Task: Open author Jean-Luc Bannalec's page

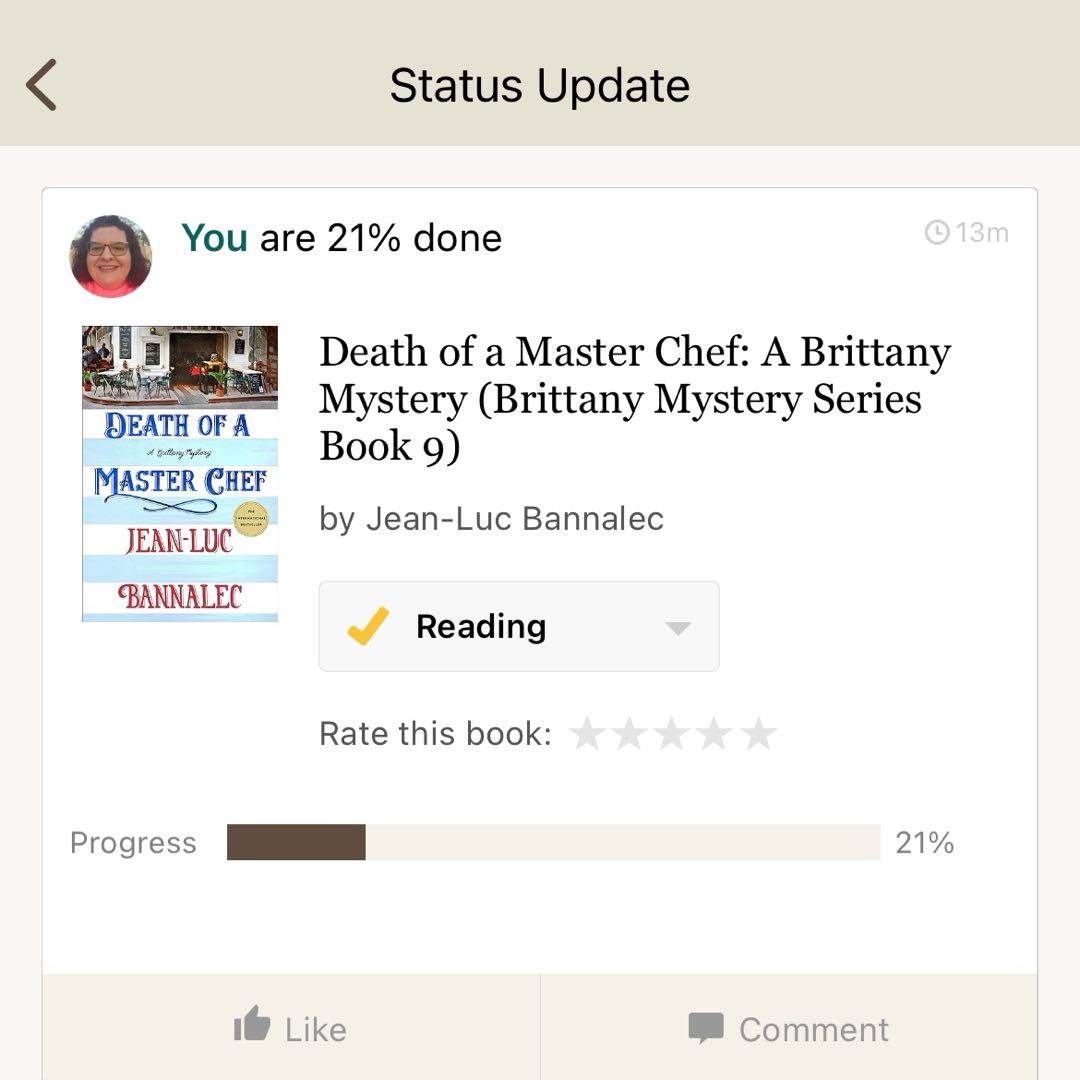Action: click(x=514, y=519)
